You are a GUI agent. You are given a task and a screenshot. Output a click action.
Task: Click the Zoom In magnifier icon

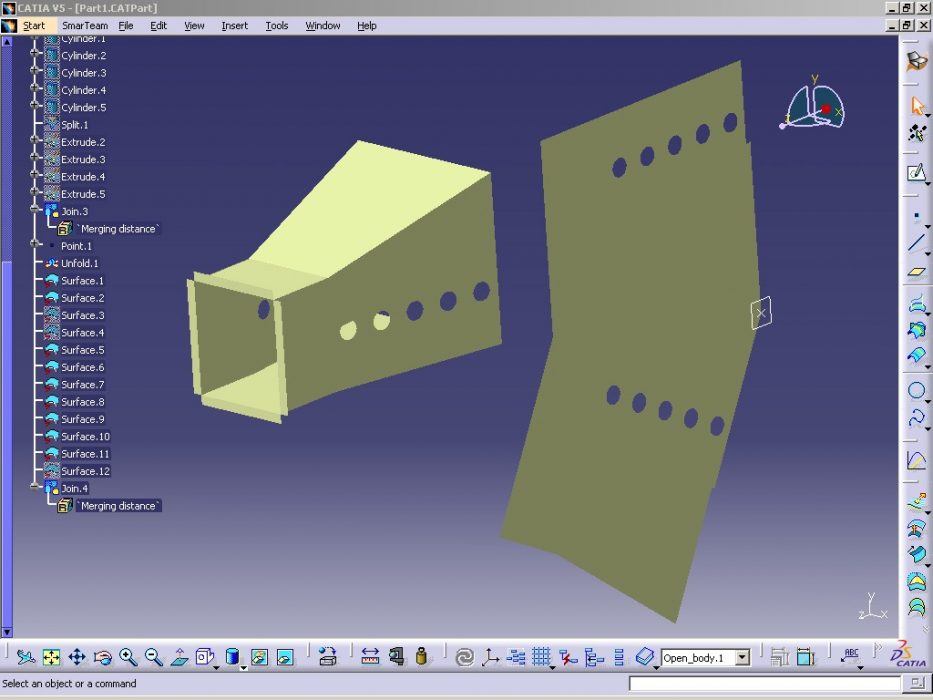coord(128,657)
